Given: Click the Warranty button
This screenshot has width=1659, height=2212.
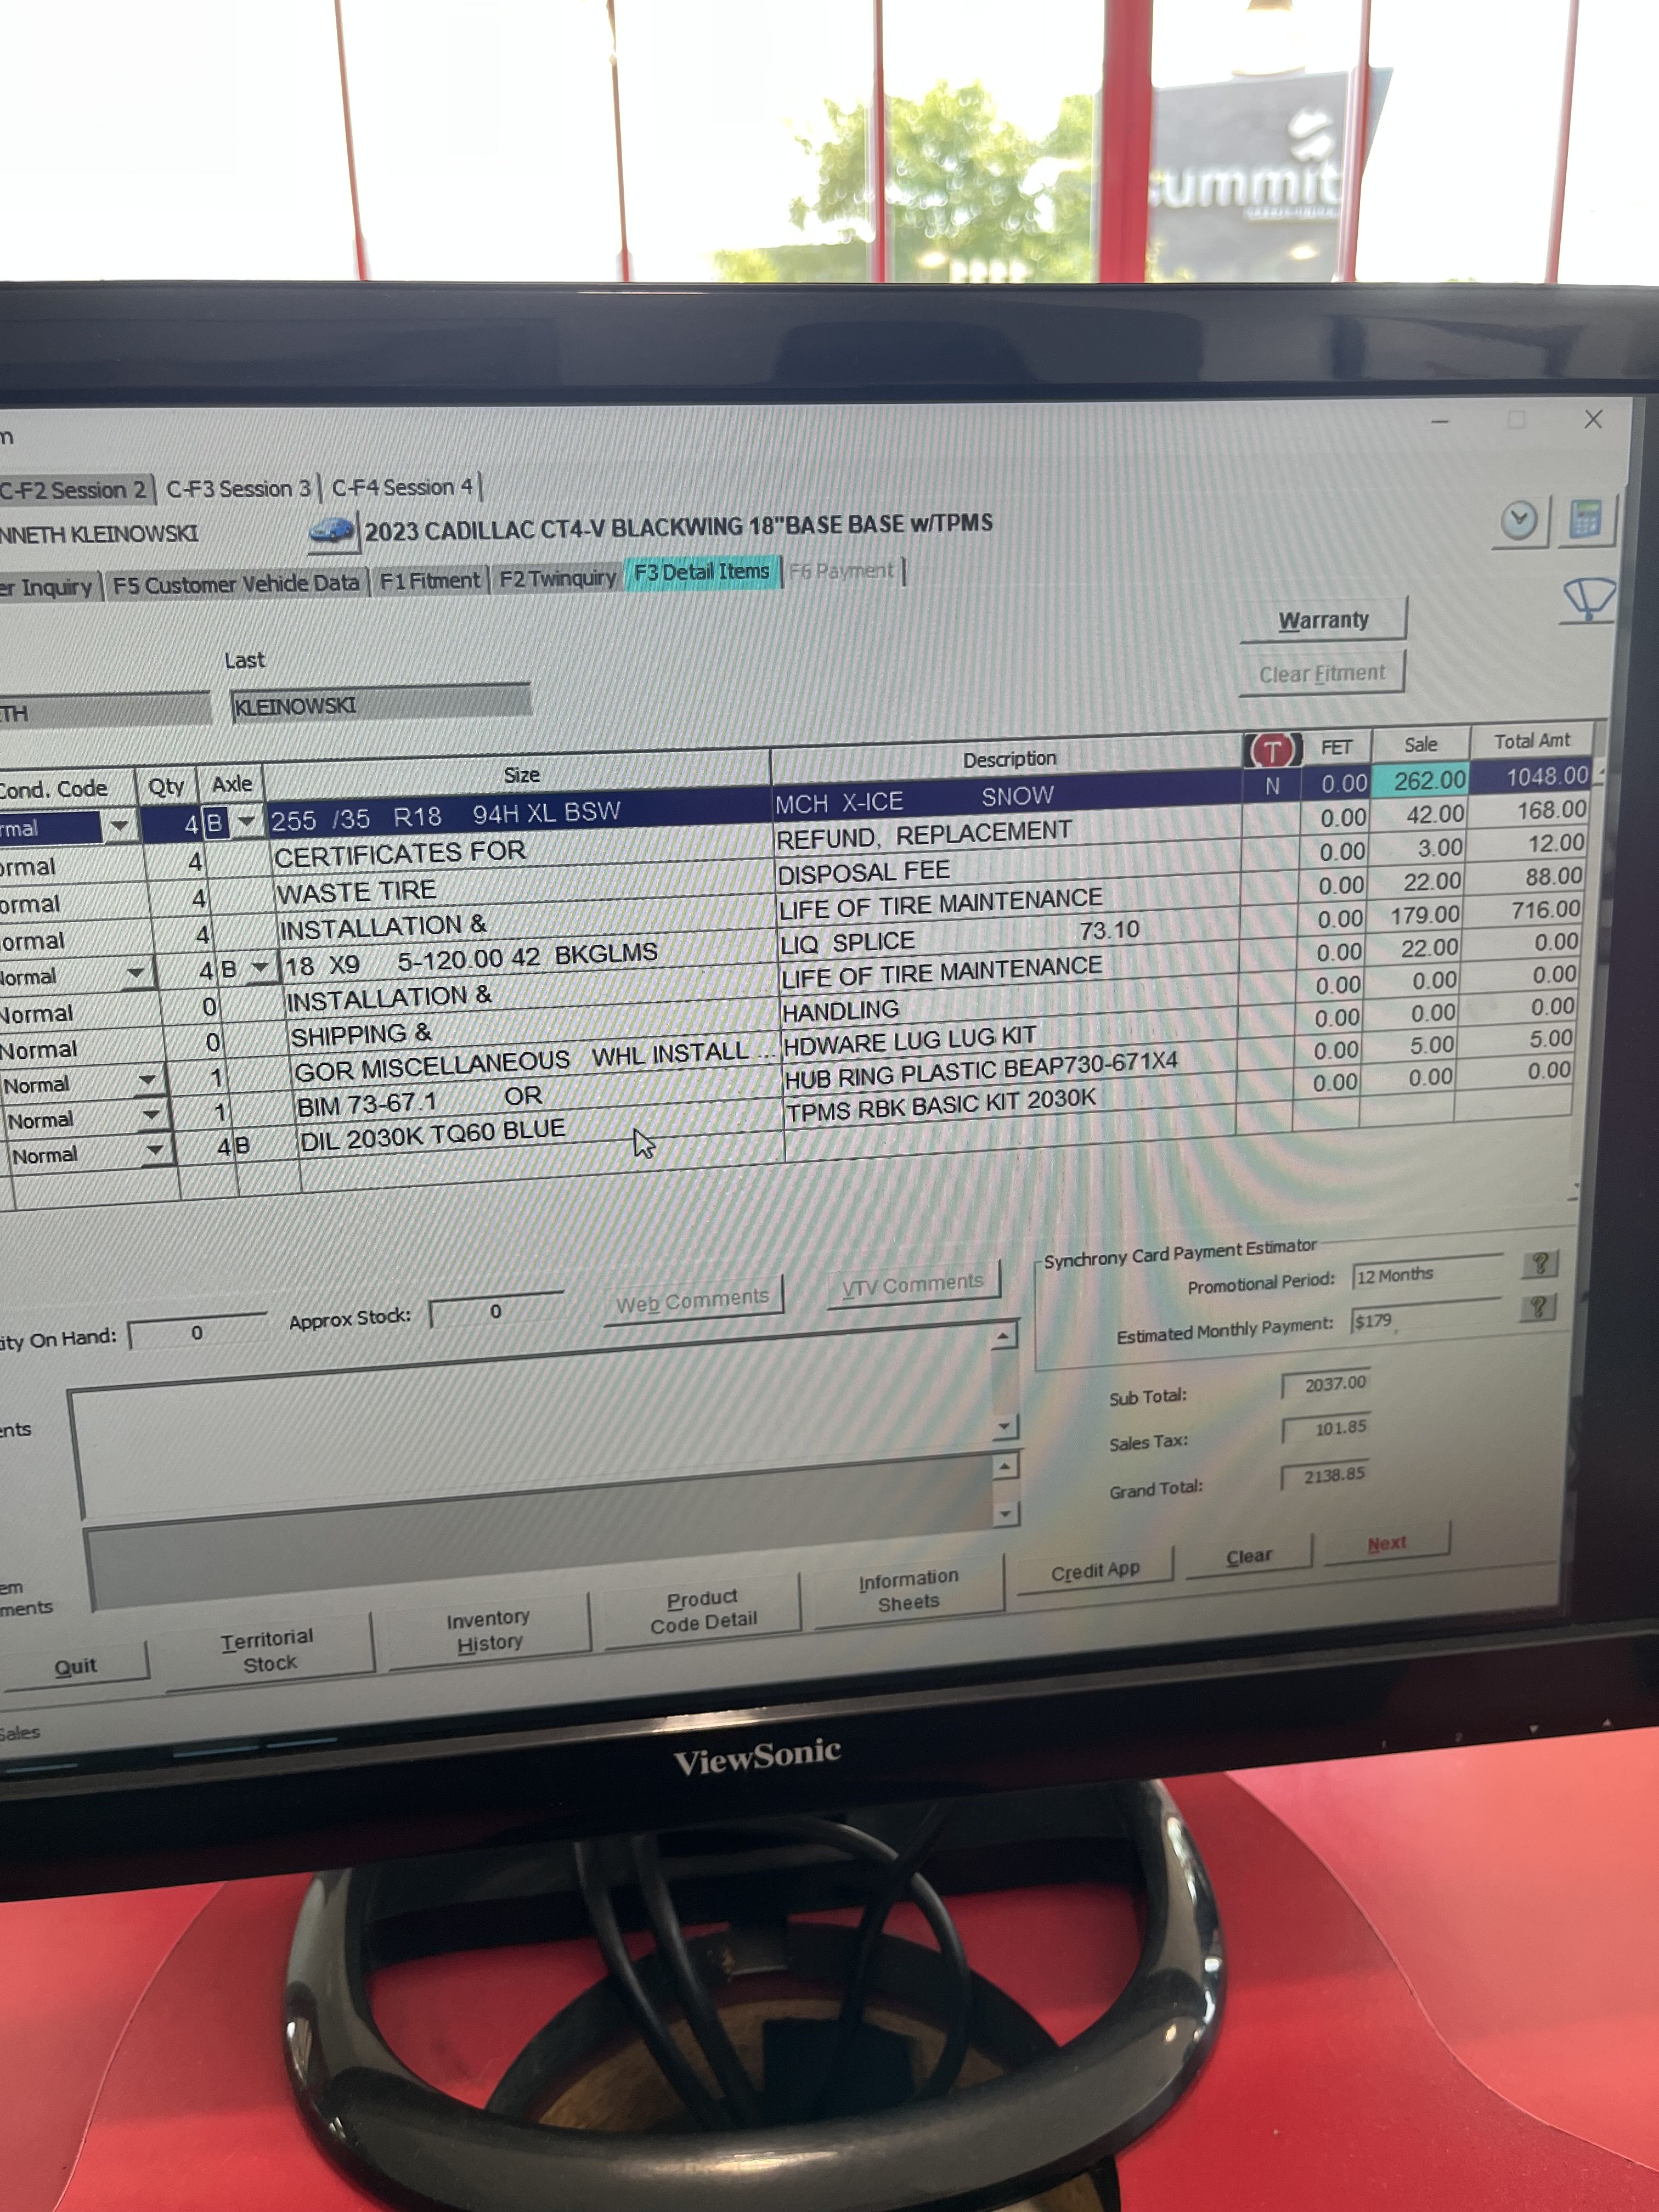Looking at the screenshot, I should point(1323,620).
